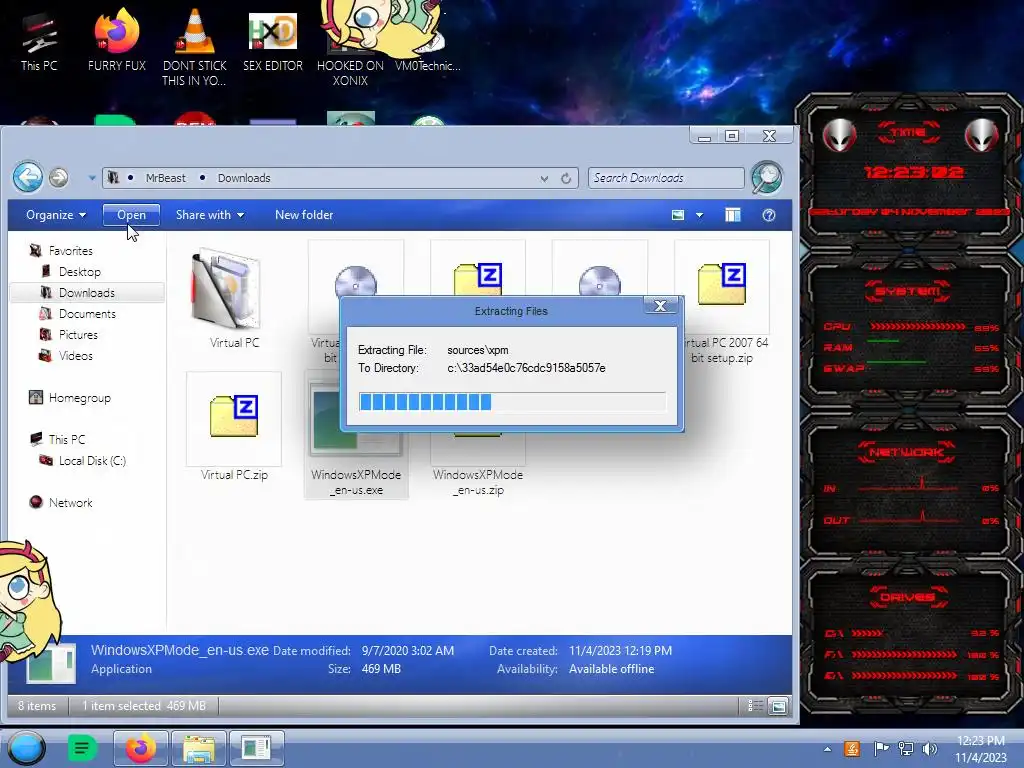Viewport: 1024px width, 768px height.
Task: Open the Start orb
Action: coord(26,748)
